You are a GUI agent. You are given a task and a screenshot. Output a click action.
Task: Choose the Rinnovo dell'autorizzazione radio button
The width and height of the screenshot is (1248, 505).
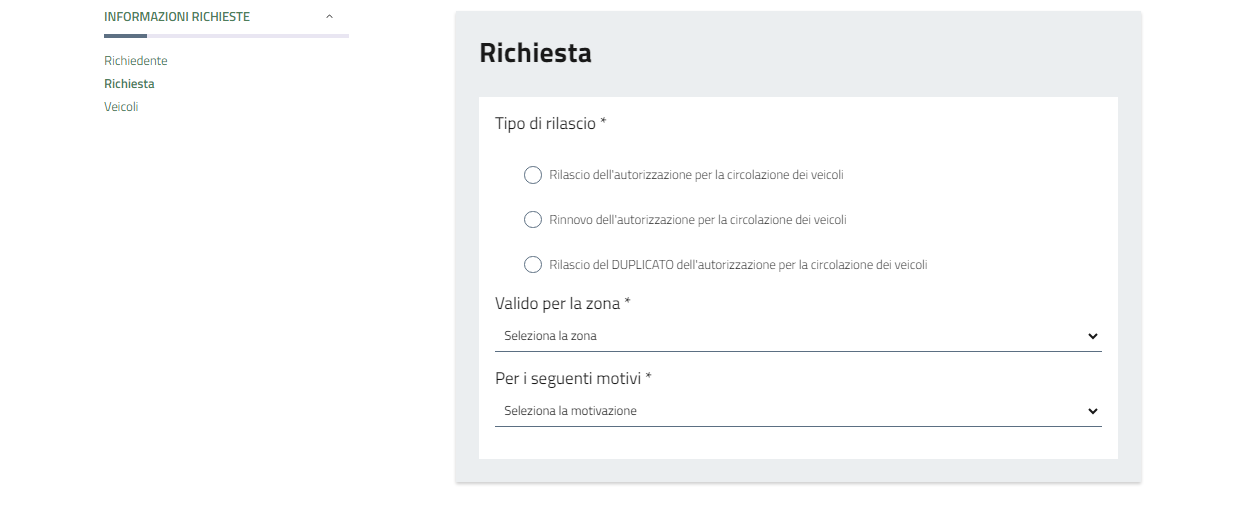coord(533,220)
